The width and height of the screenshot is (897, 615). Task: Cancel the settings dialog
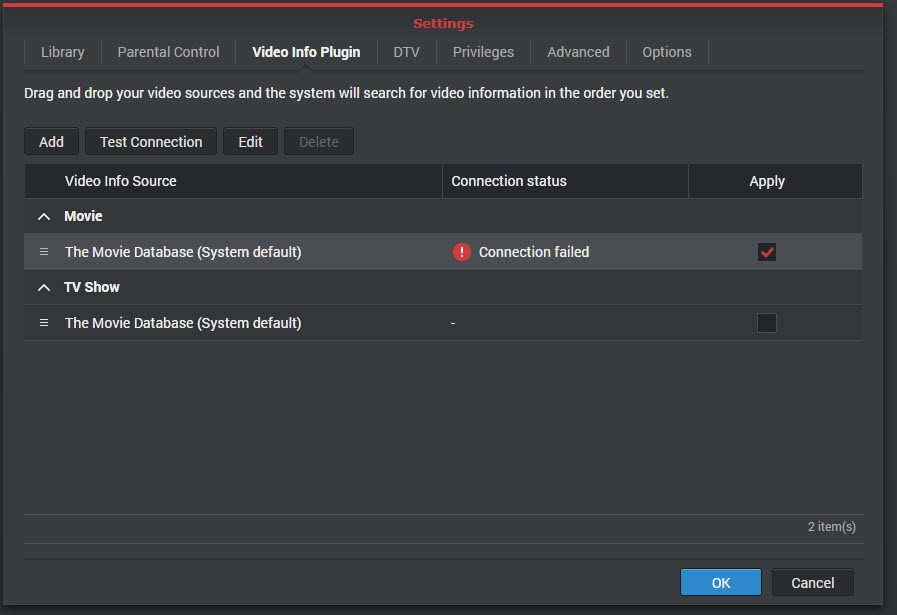pyautogui.click(x=812, y=583)
